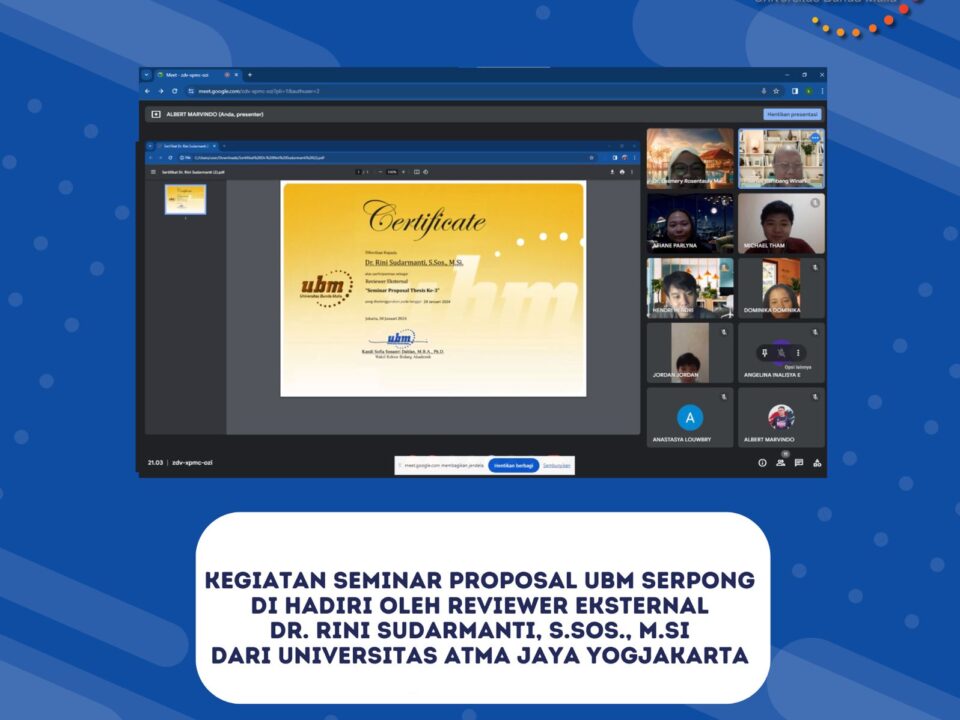
Task: Open options dots on top-right video tile
Action: (x=815, y=138)
